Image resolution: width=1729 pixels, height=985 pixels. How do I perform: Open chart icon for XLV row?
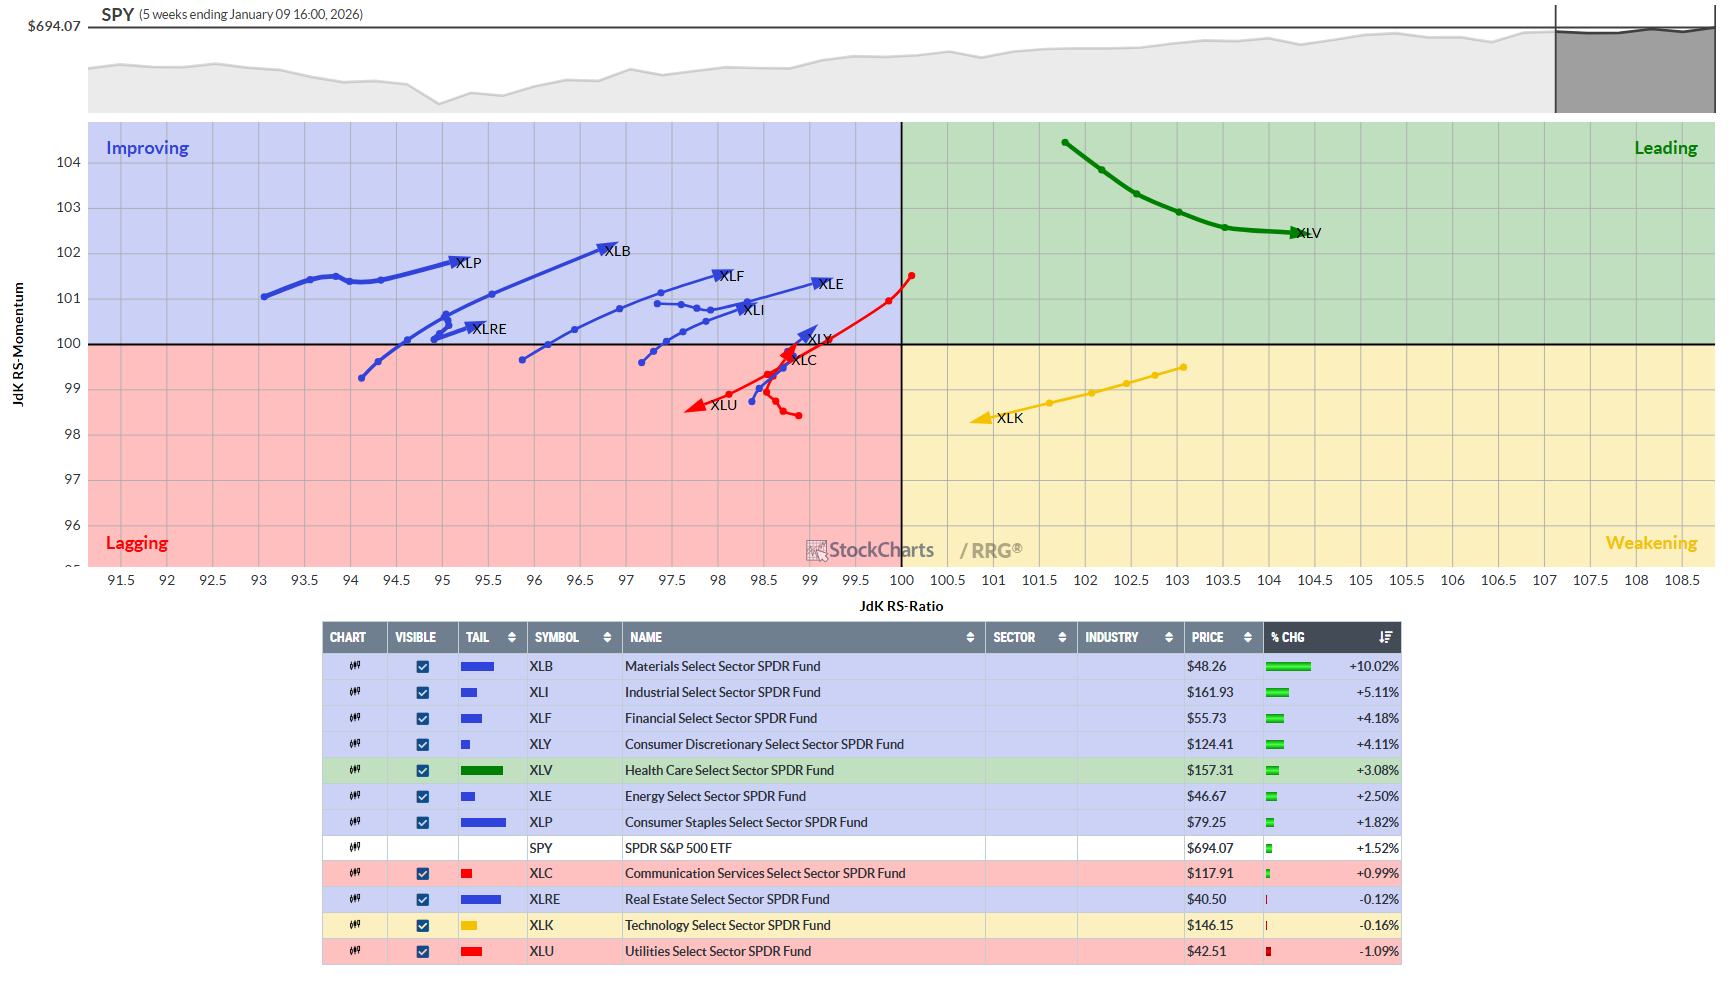(x=354, y=770)
